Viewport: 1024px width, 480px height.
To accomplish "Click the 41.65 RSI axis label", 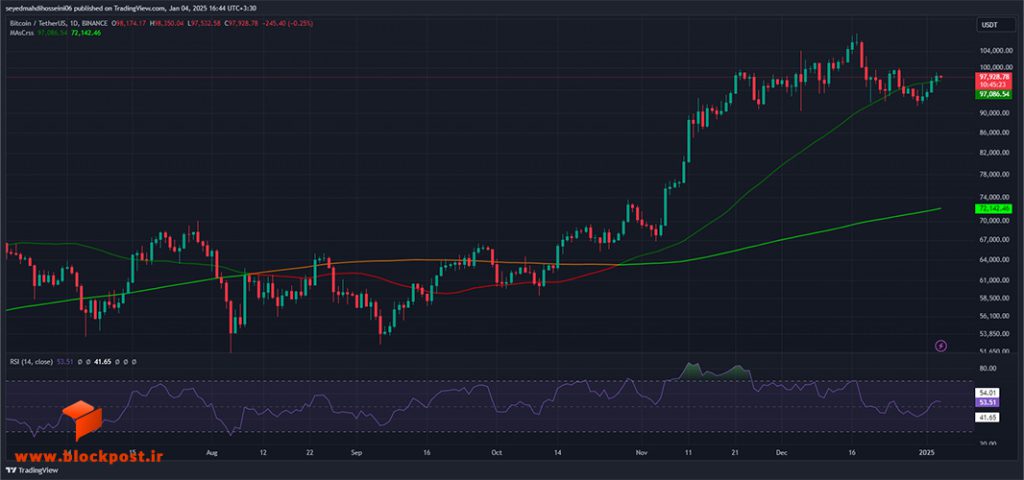I will click(987, 415).
